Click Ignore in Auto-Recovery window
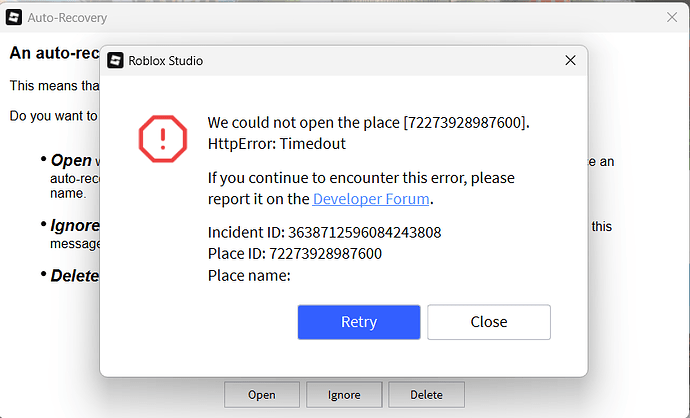This screenshot has width=690, height=418. pyautogui.click(x=344, y=395)
